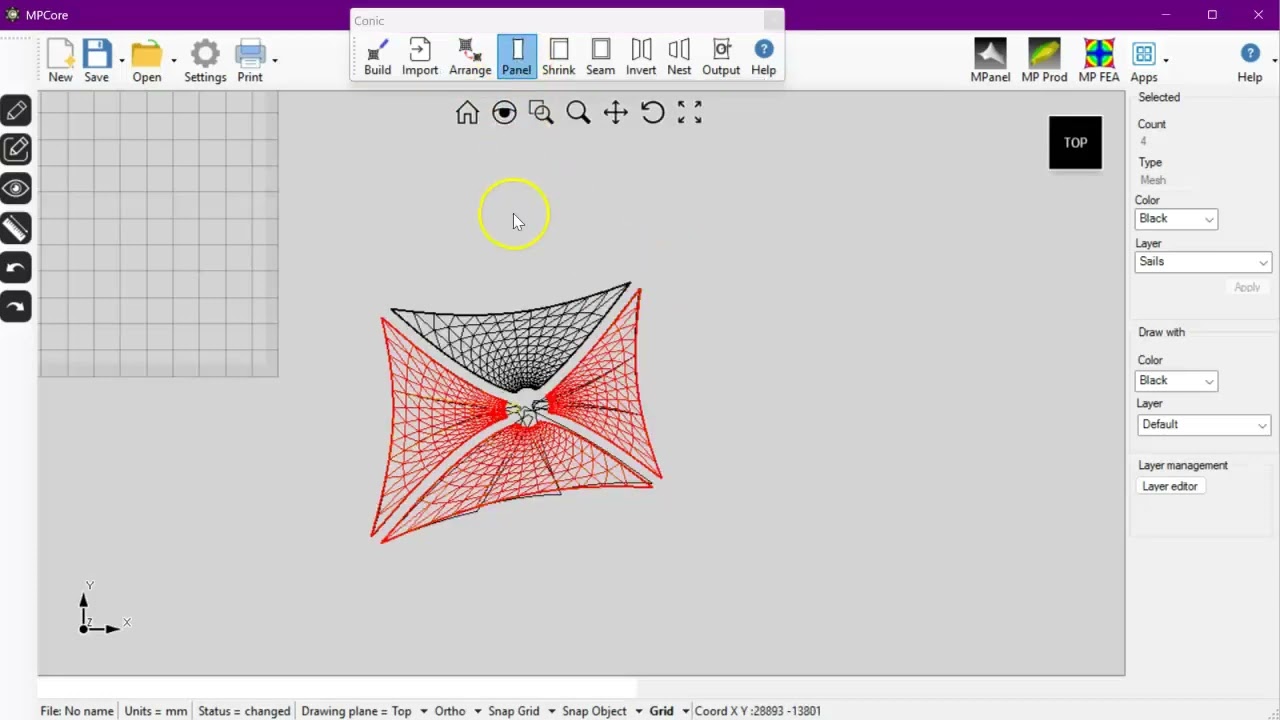
Task: Select the zoom window magnifier icon
Action: (x=541, y=113)
